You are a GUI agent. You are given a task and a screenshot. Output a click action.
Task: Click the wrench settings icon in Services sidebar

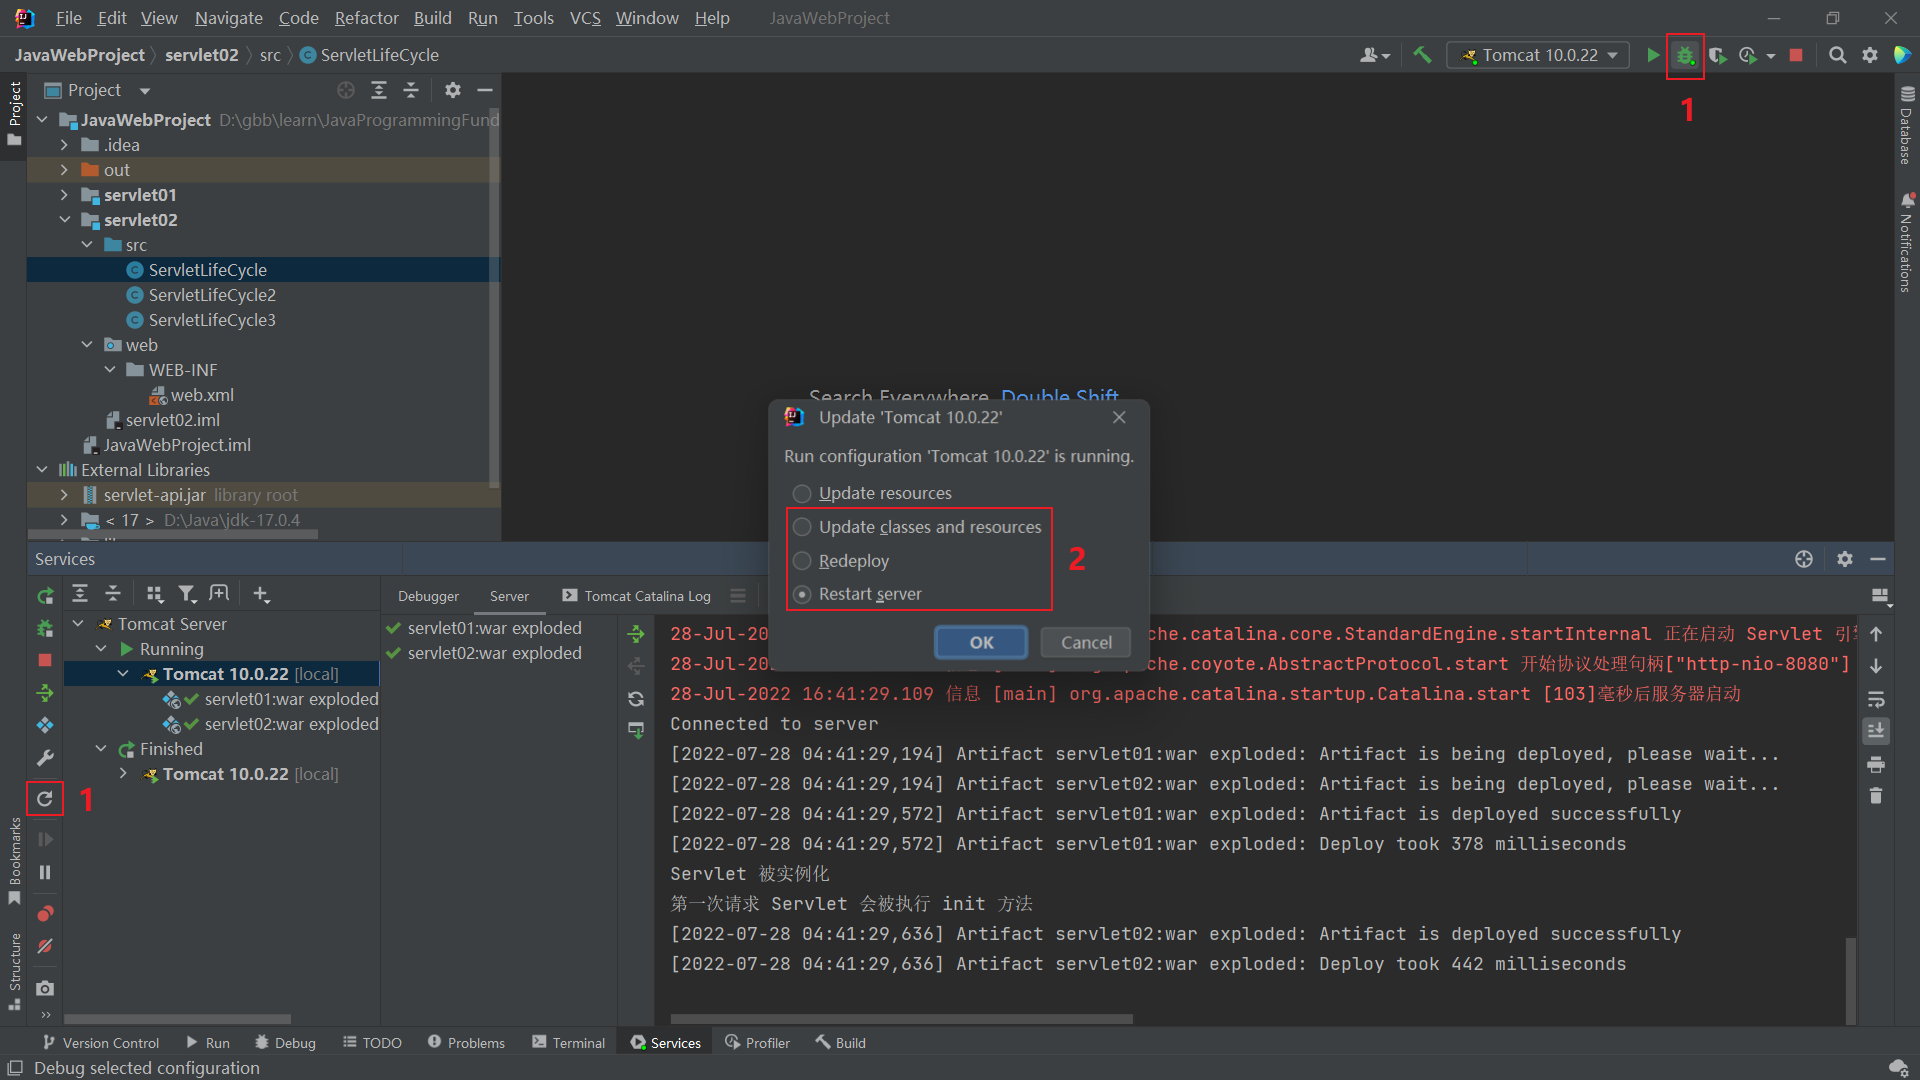[x=45, y=758]
